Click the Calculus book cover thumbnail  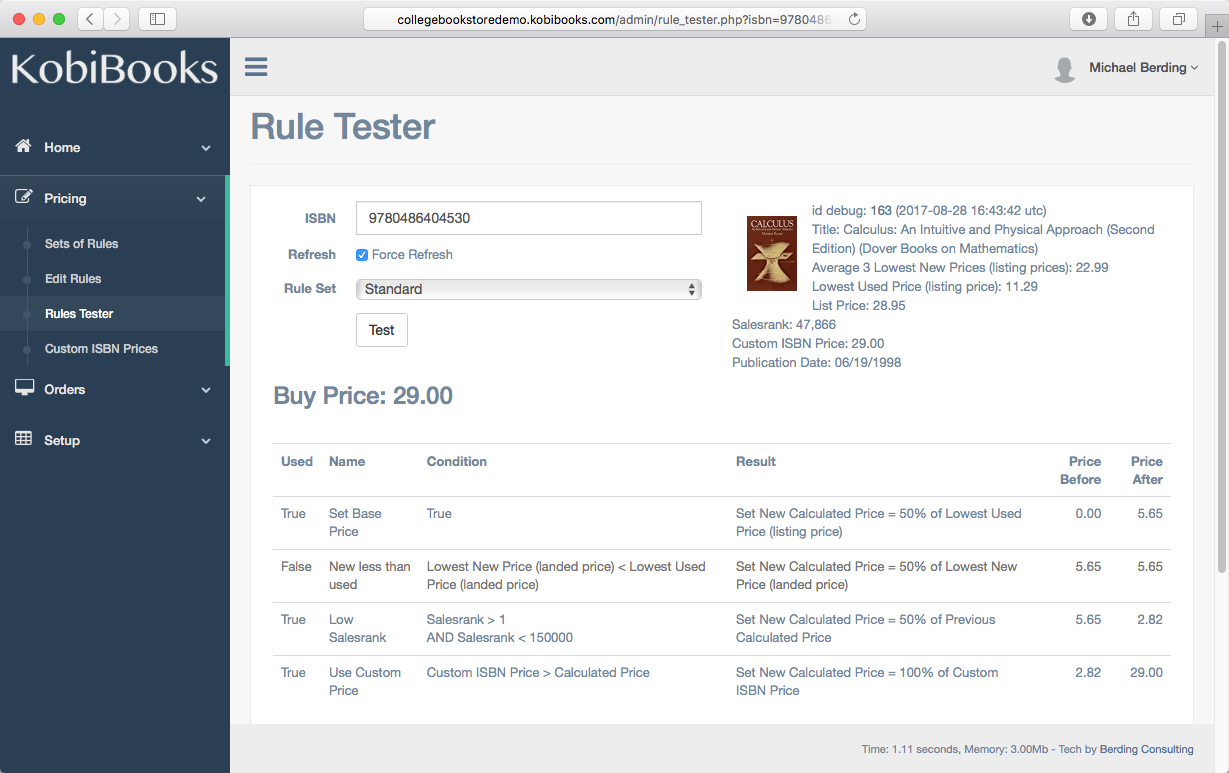coord(772,254)
